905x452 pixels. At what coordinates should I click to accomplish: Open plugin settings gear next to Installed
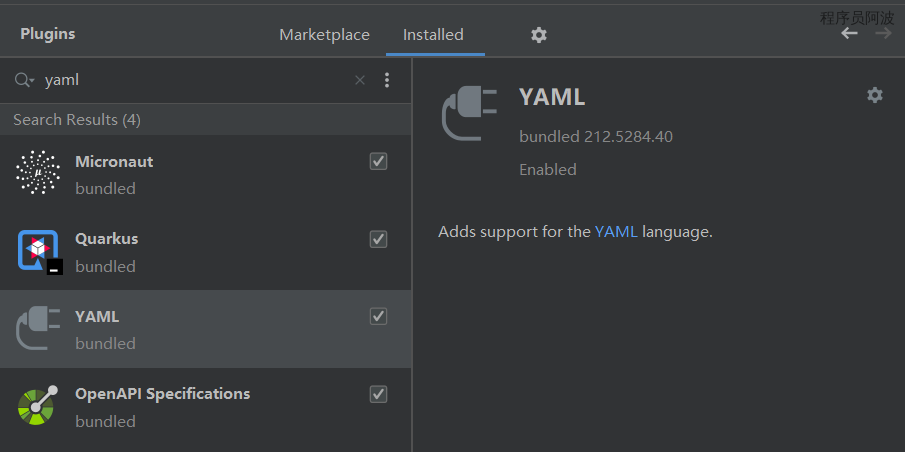(x=539, y=35)
